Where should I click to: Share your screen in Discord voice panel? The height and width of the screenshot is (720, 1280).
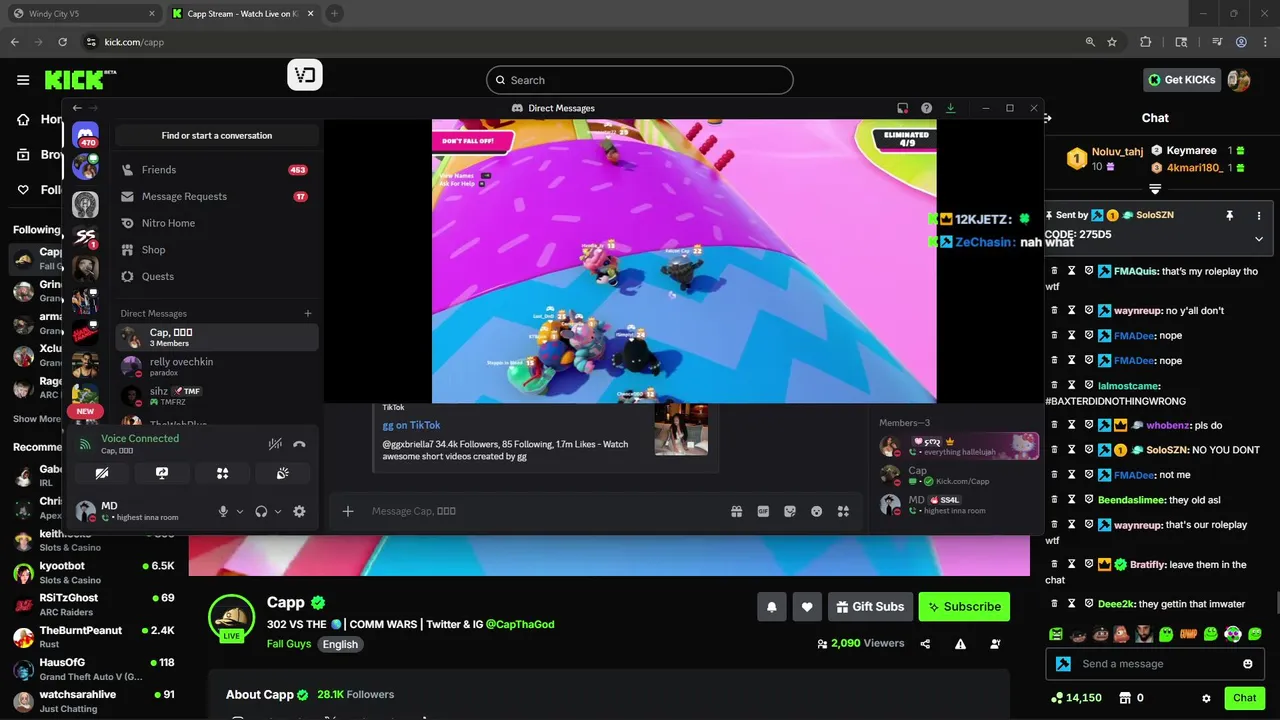click(162, 473)
